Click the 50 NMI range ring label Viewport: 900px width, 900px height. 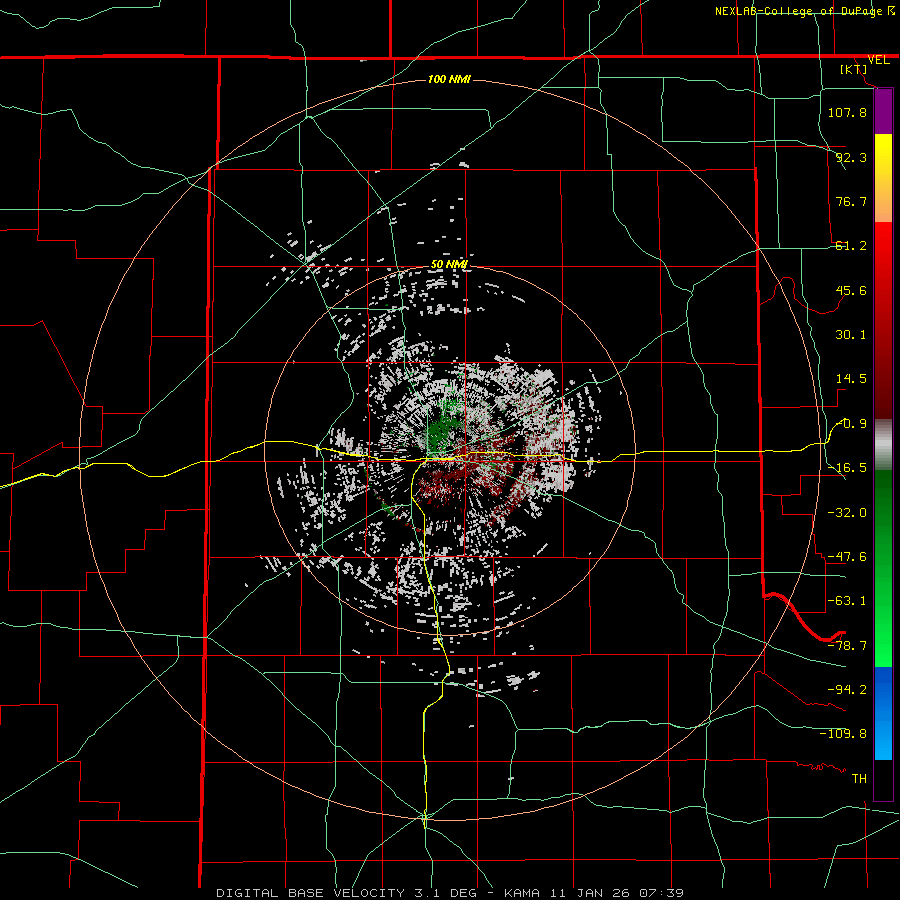tap(449, 264)
